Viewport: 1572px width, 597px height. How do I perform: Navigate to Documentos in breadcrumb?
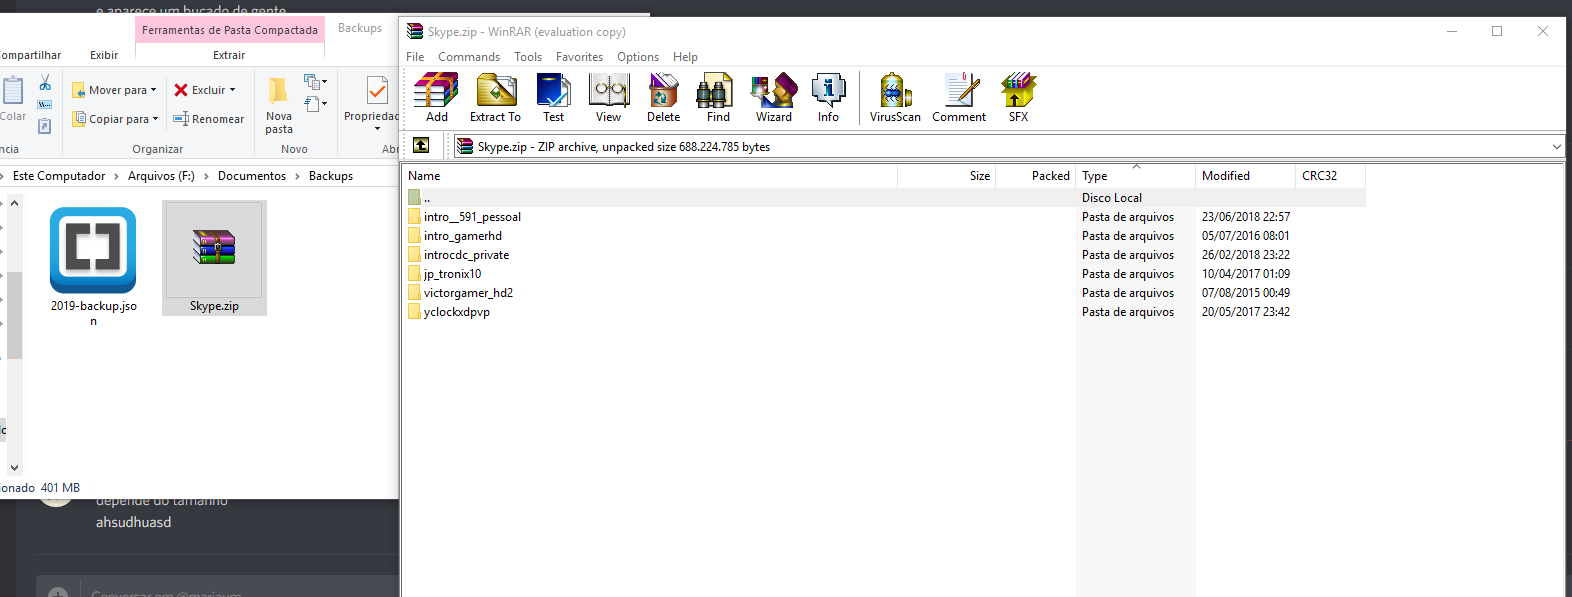[x=252, y=176]
